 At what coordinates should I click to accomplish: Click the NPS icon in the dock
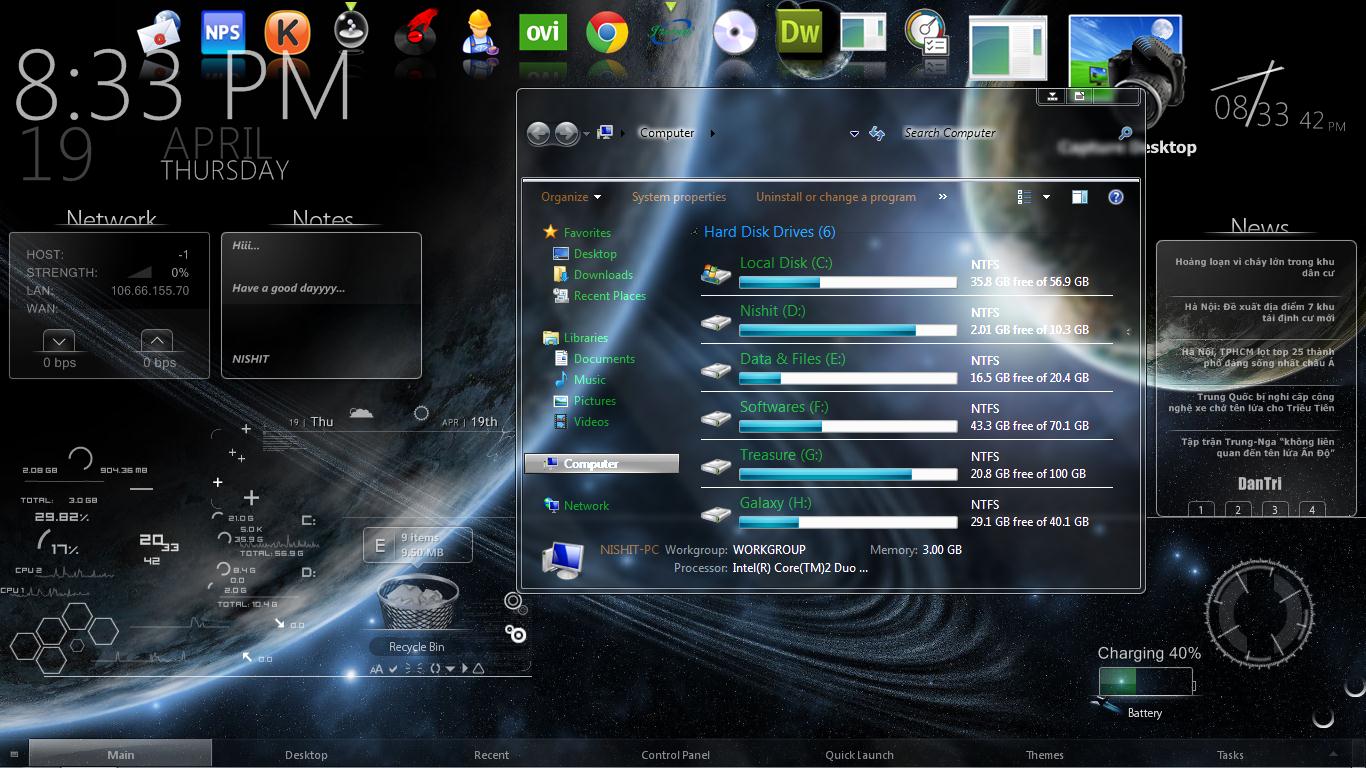pyautogui.click(x=221, y=31)
